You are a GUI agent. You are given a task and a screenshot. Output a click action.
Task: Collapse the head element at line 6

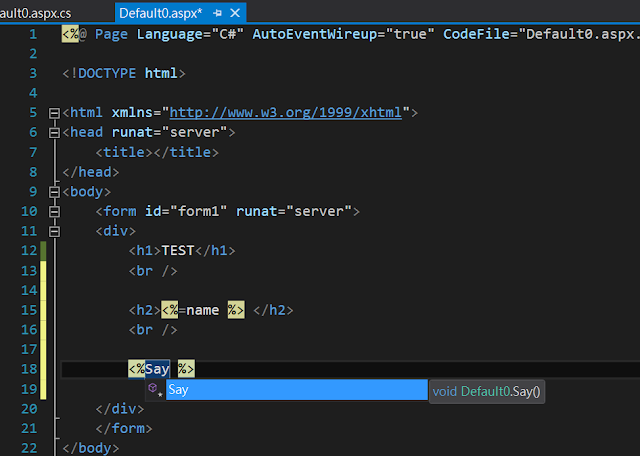point(54,133)
